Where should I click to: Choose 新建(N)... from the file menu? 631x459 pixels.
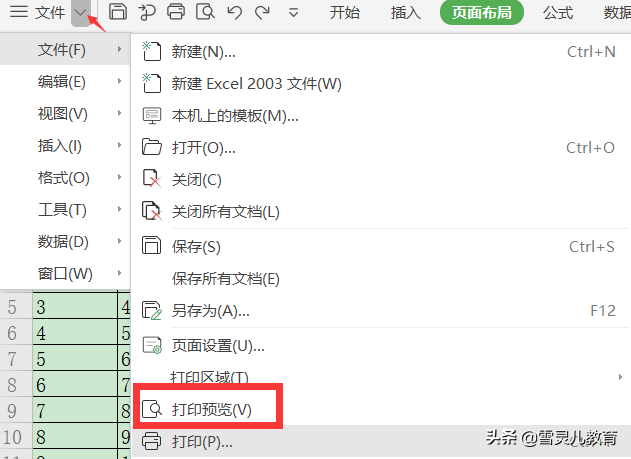point(380,51)
